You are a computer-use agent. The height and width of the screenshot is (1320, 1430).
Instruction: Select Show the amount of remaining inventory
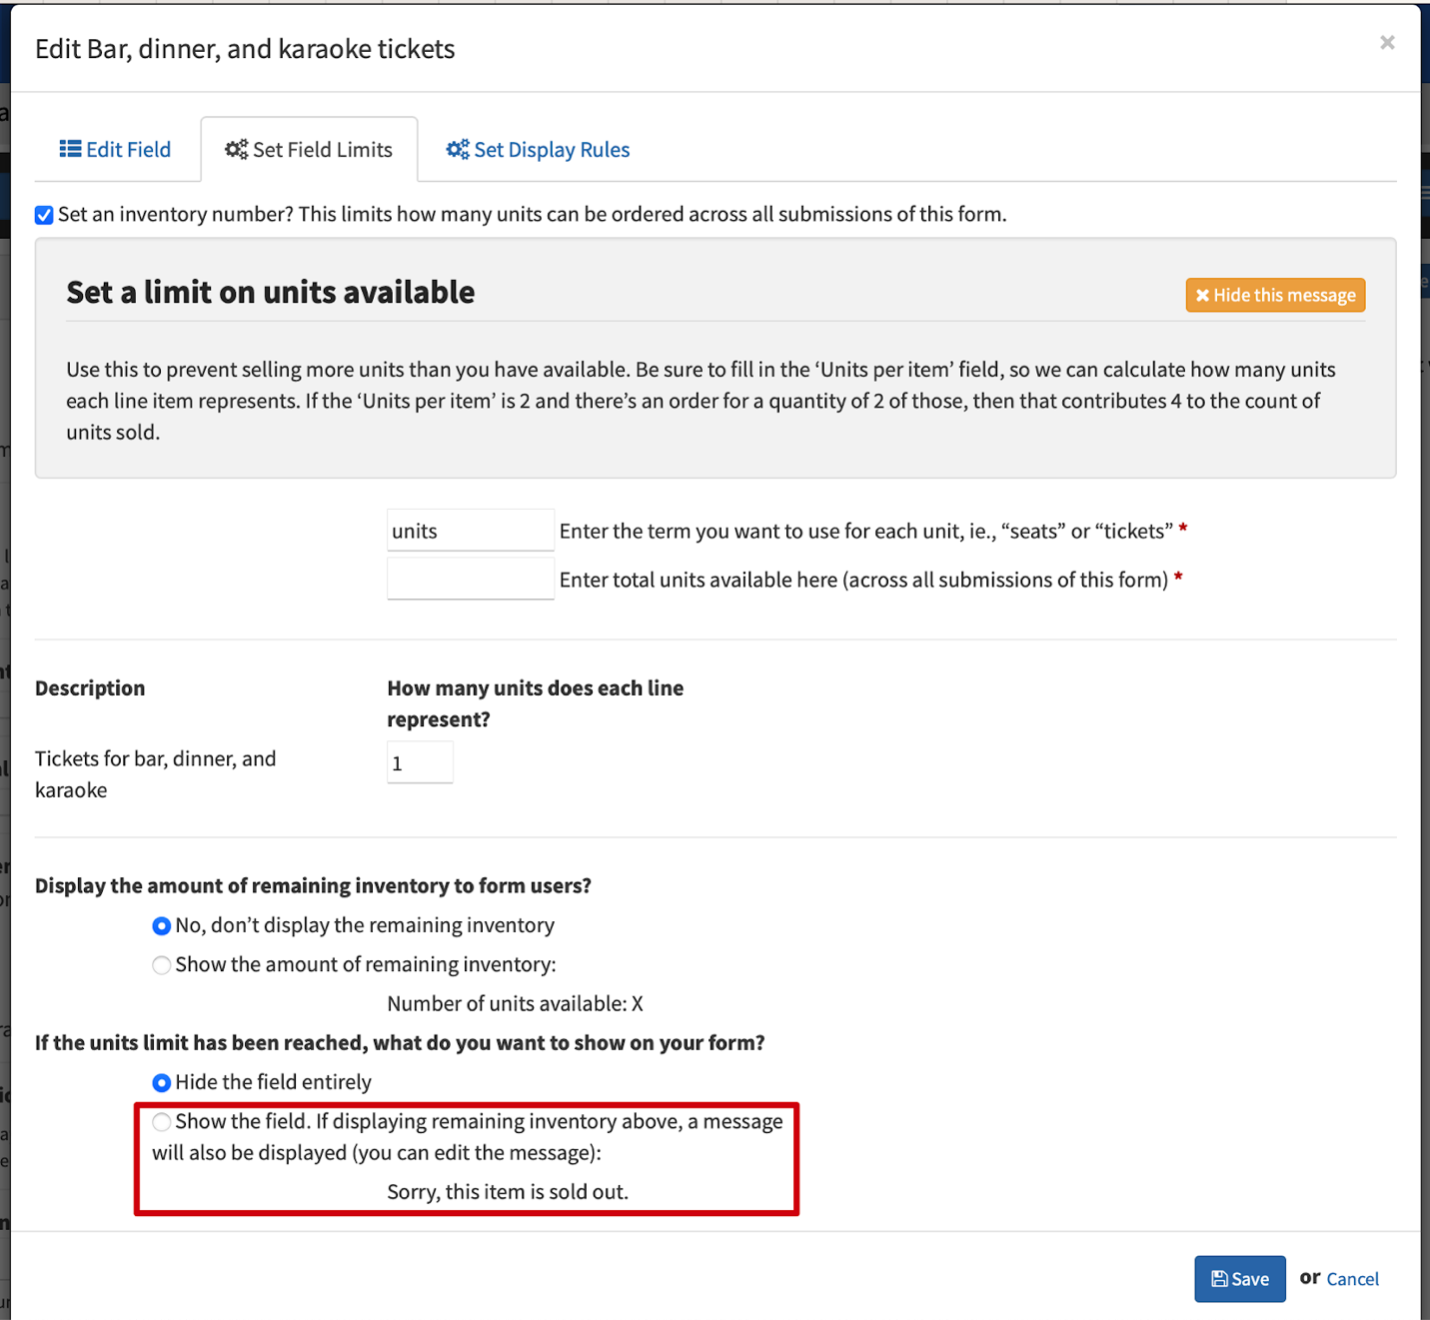tap(161, 965)
